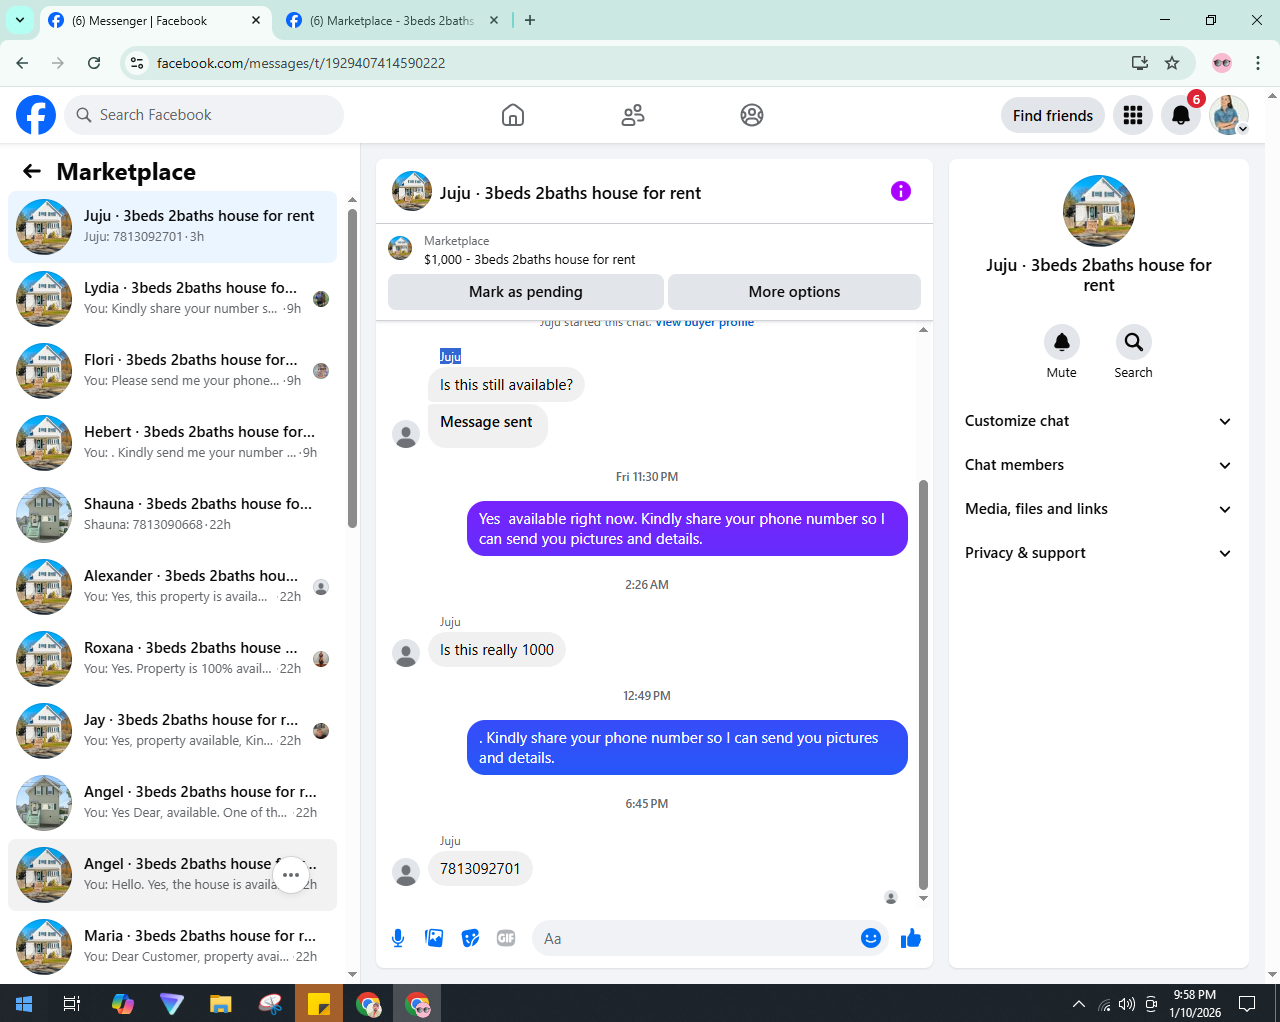Open File Explorer from taskbar
The width and height of the screenshot is (1280, 1022).
click(221, 1003)
